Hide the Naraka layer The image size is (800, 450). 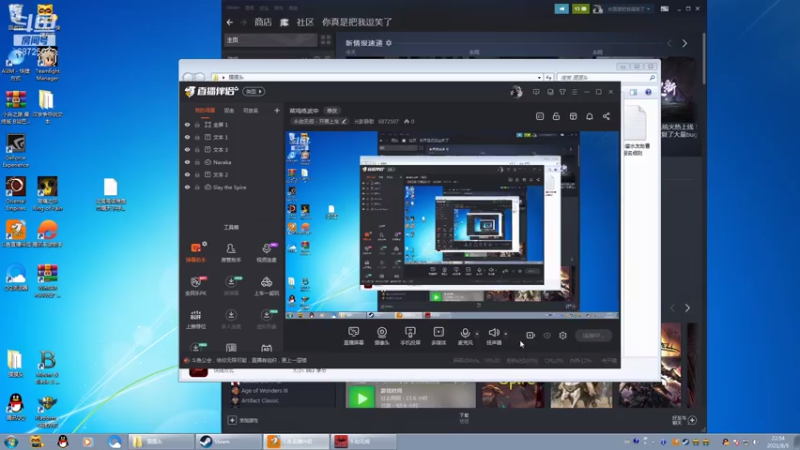[x=187, y=162]
